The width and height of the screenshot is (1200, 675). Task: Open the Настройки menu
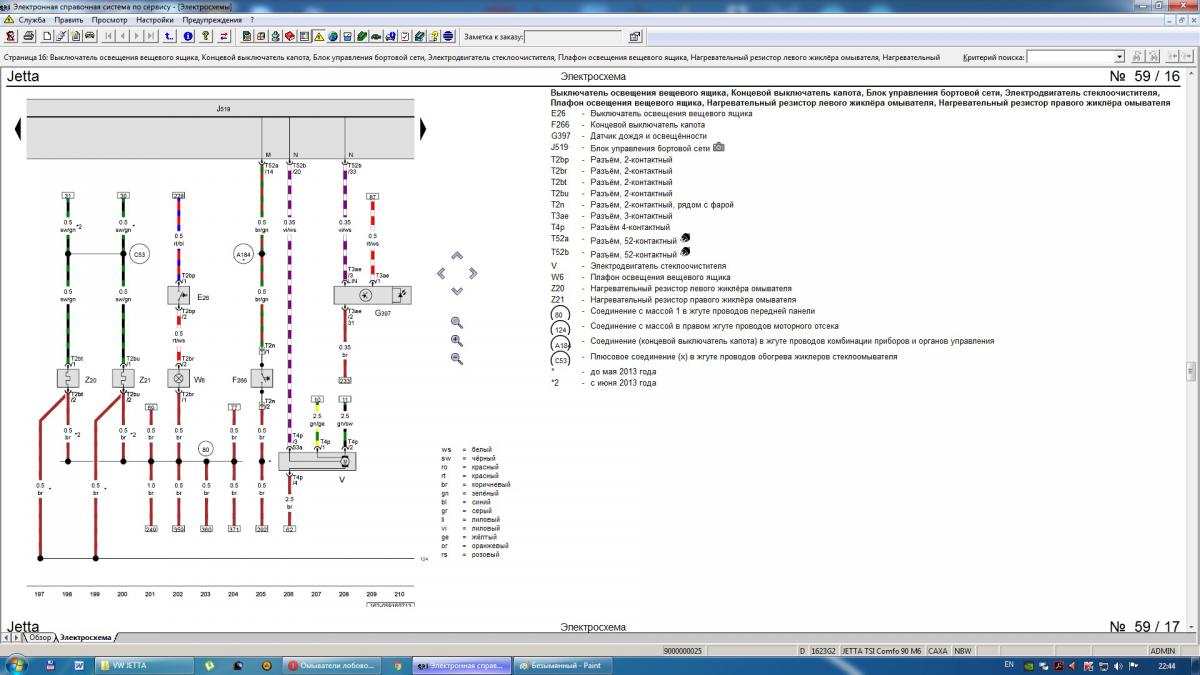point(155,19)
